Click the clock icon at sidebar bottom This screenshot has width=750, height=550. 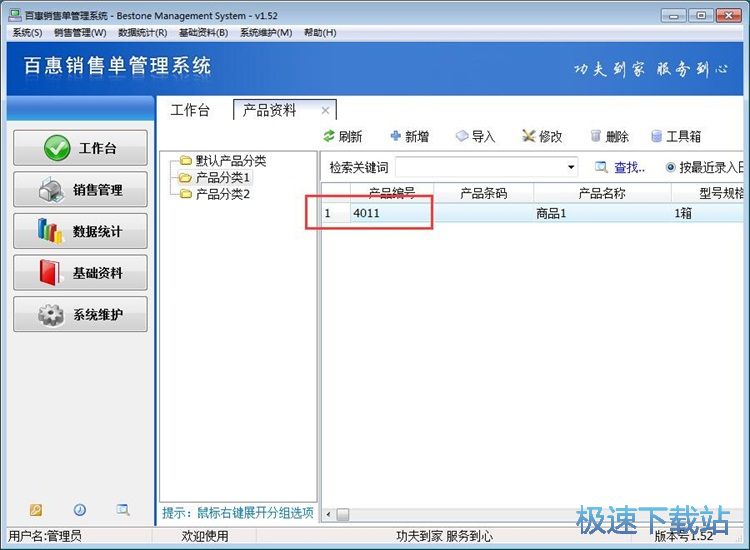click(x=80, y=510)
